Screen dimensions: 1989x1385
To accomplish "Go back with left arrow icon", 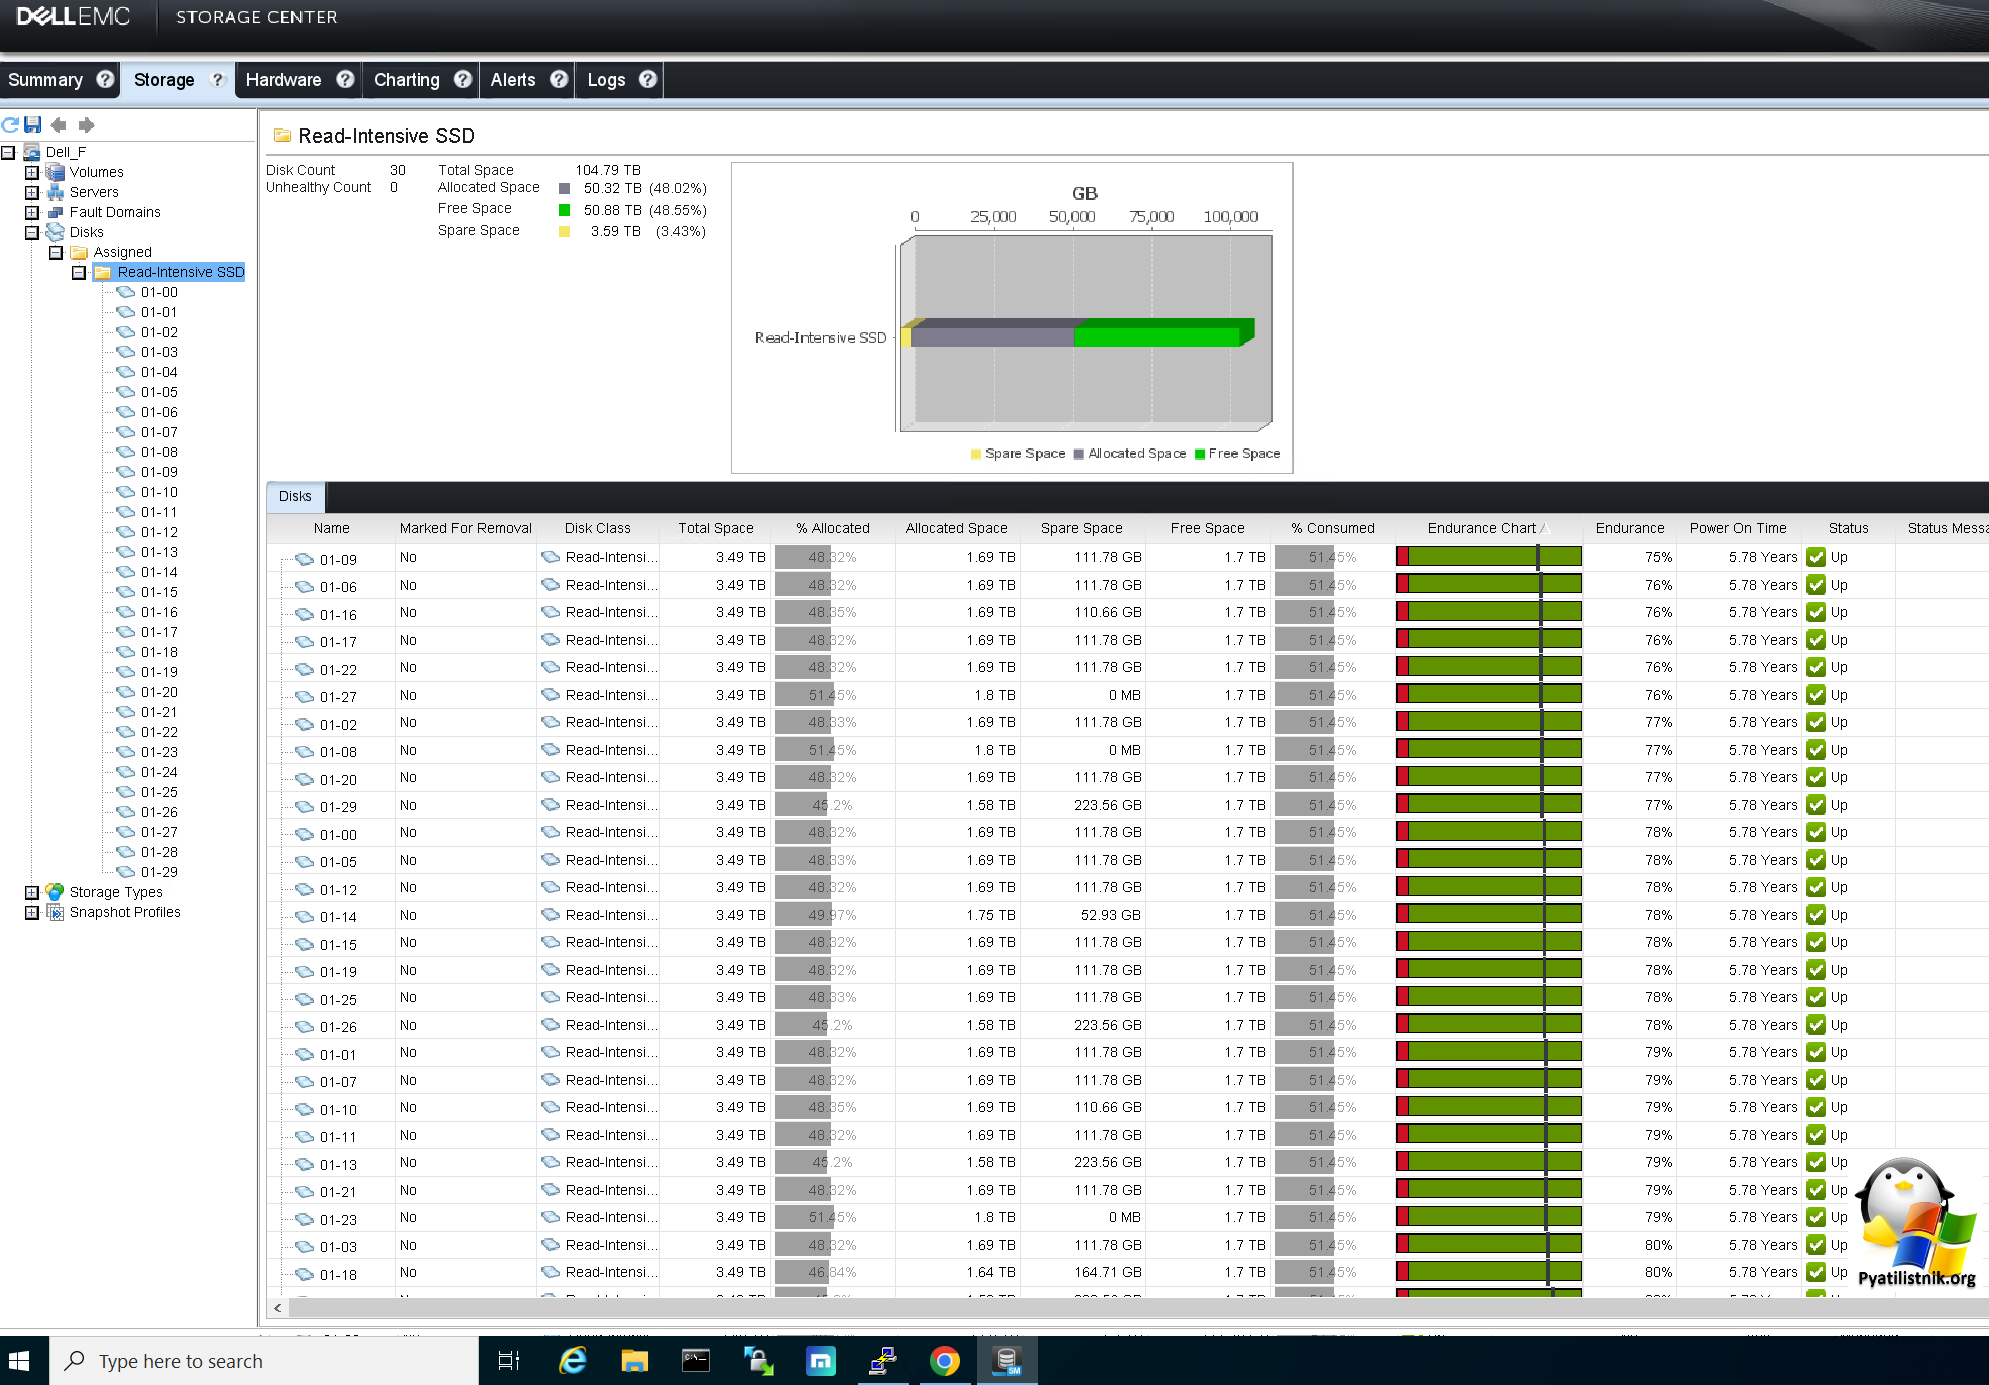I will pos(59,125).
